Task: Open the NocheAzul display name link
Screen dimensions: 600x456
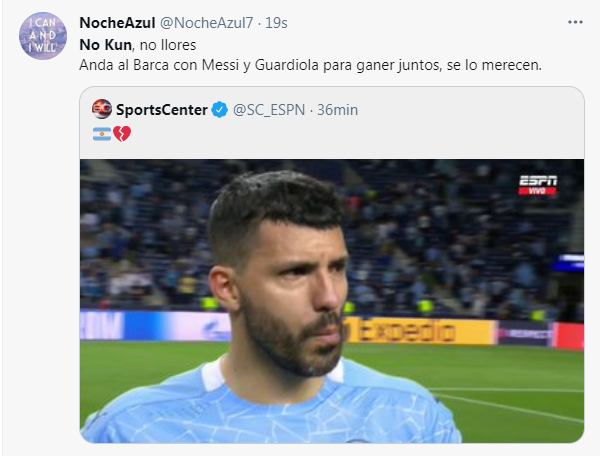Action: click(116, 23)
